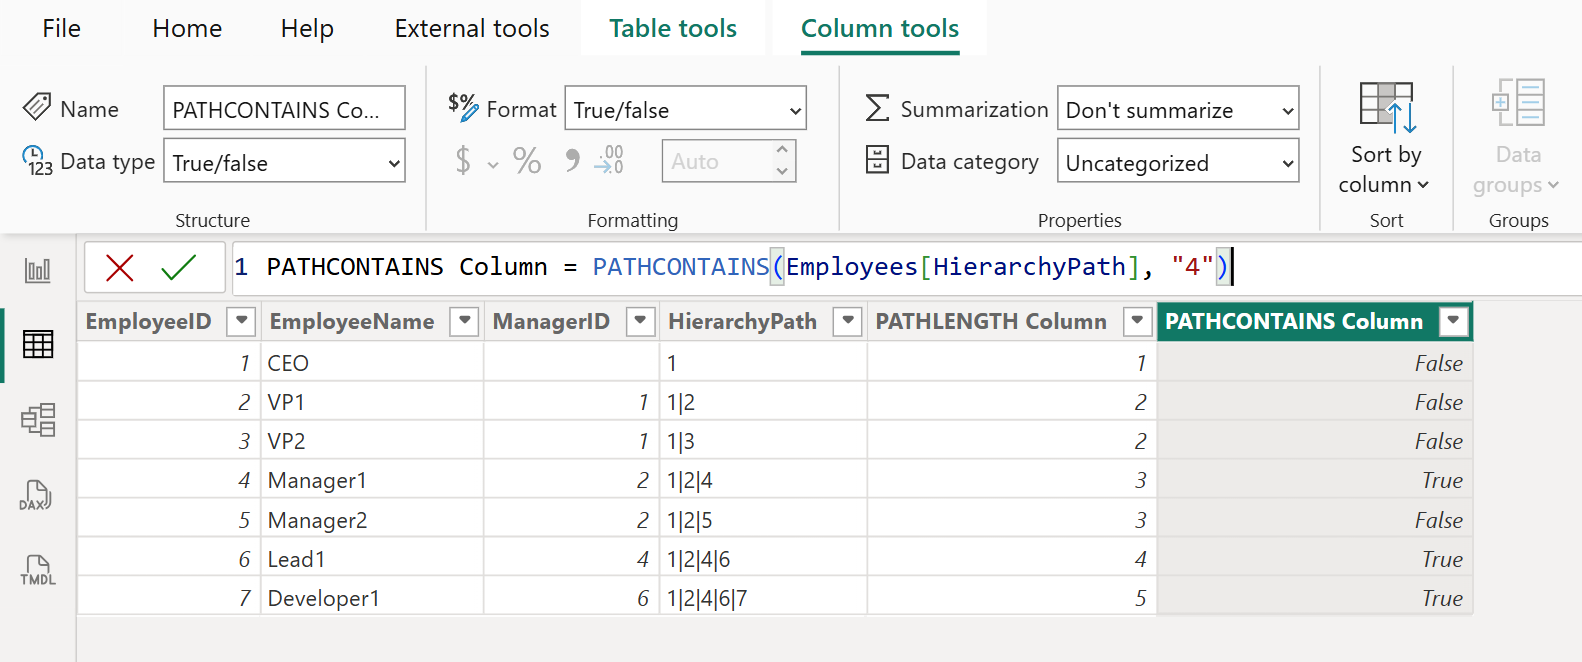Viewport: 1582px width, 662px height.
Task: Open the Home ribbon tab
Action: 187,29
